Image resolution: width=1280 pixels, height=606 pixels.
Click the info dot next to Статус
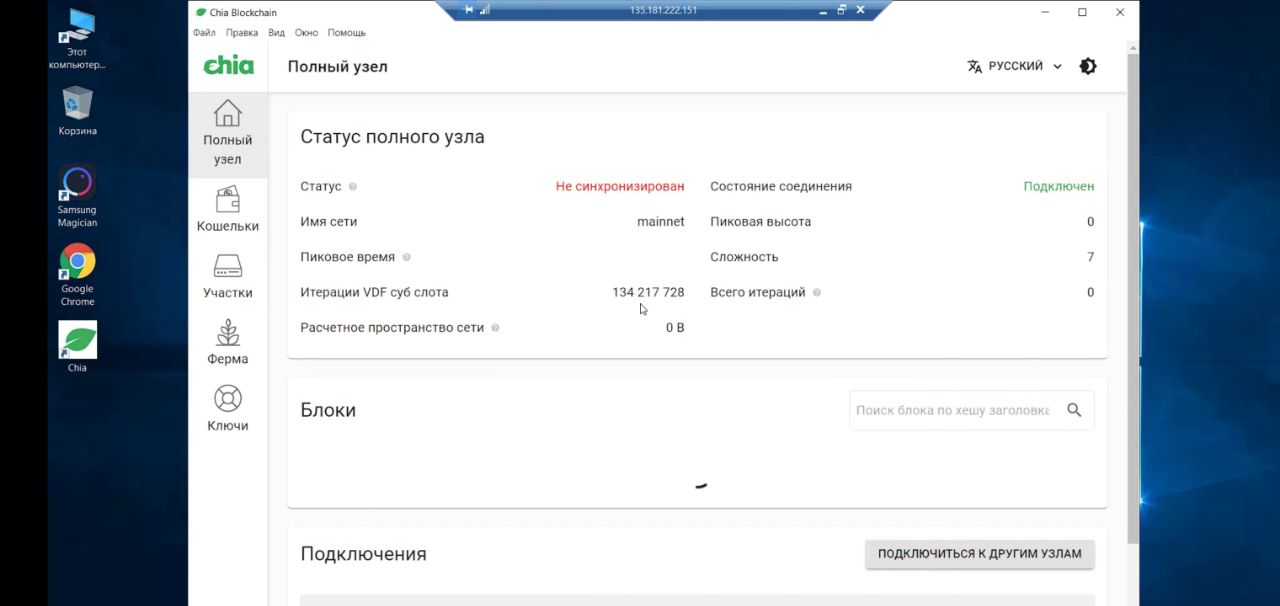pos(353,187)
